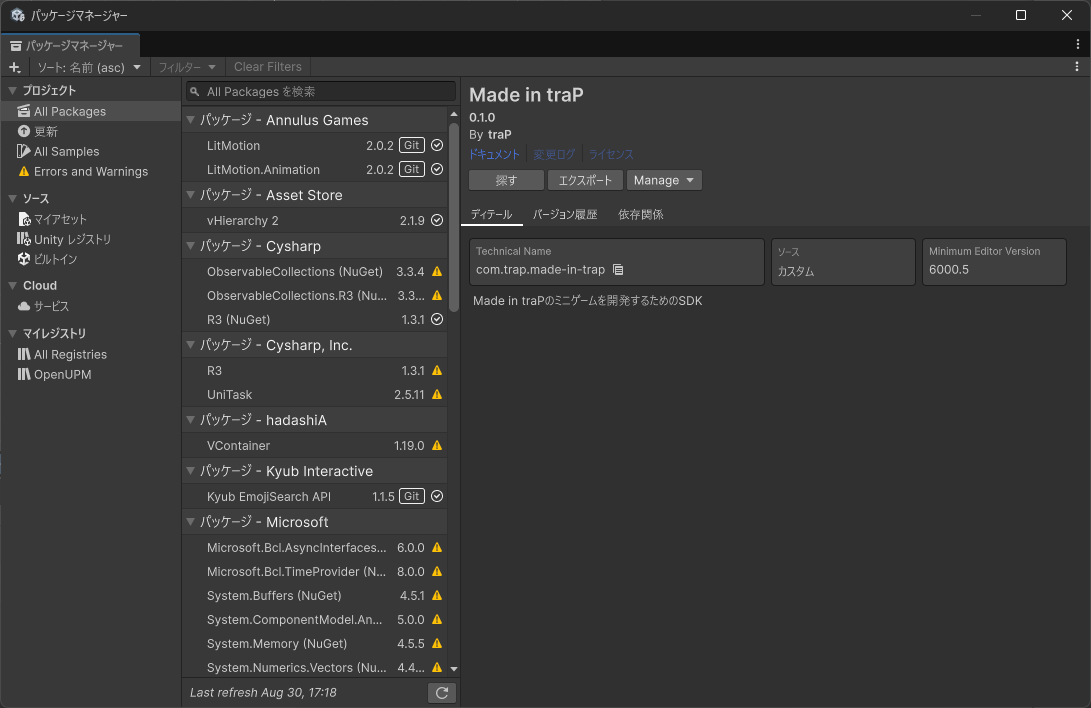Open the ライセンス link

611,154
